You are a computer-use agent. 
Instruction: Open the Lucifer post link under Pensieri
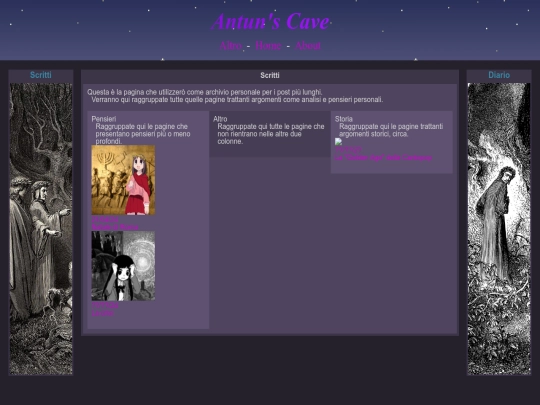tap(102, 313)
